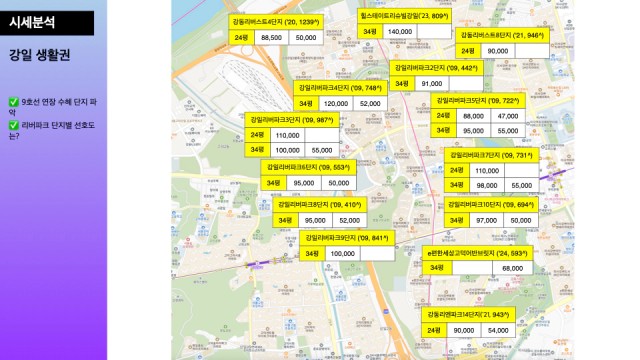Click 100,000 under 강일리버파크9단지
The height and width of the screenshot is (360, 640).
click(x=343, y=253)
